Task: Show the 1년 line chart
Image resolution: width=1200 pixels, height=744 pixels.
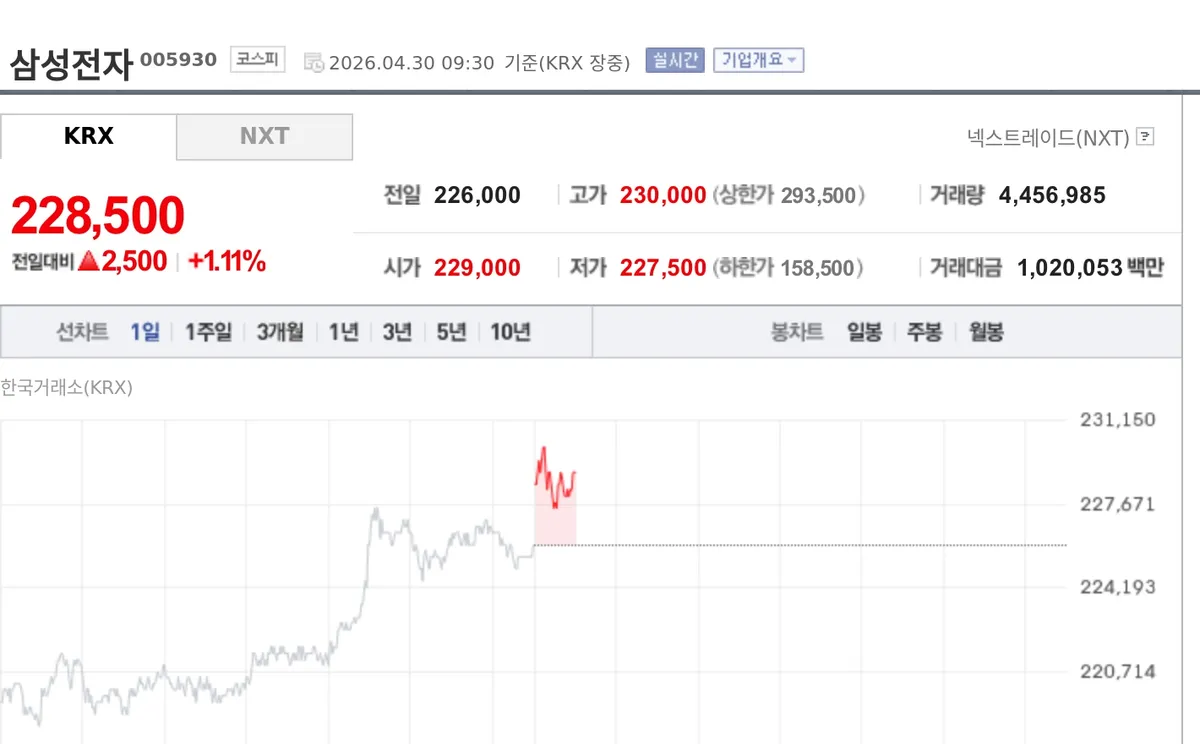Action: [x=344, y=332]
